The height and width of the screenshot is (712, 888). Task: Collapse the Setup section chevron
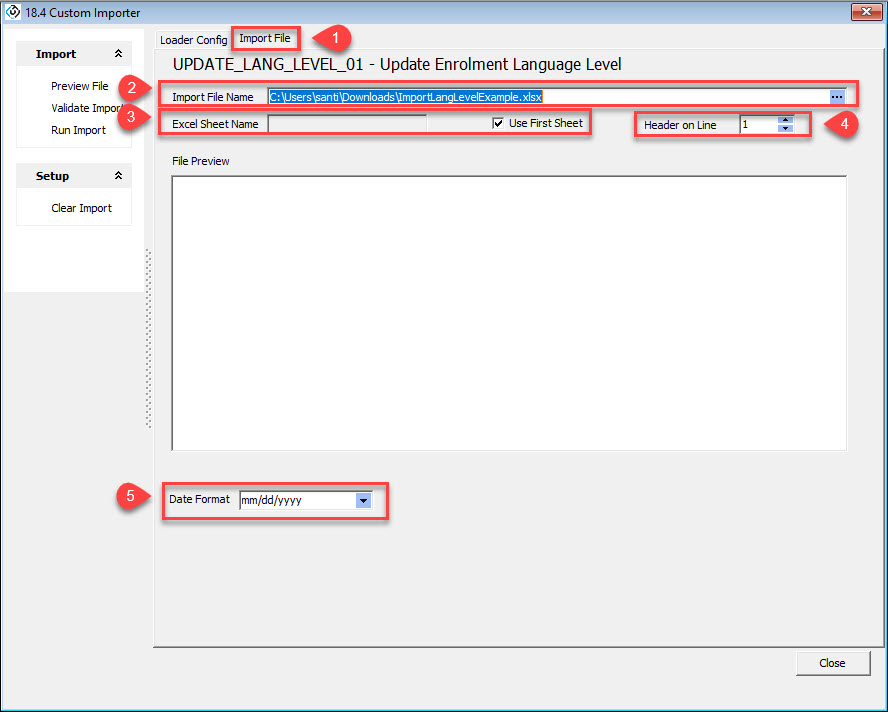click(118, 176)
